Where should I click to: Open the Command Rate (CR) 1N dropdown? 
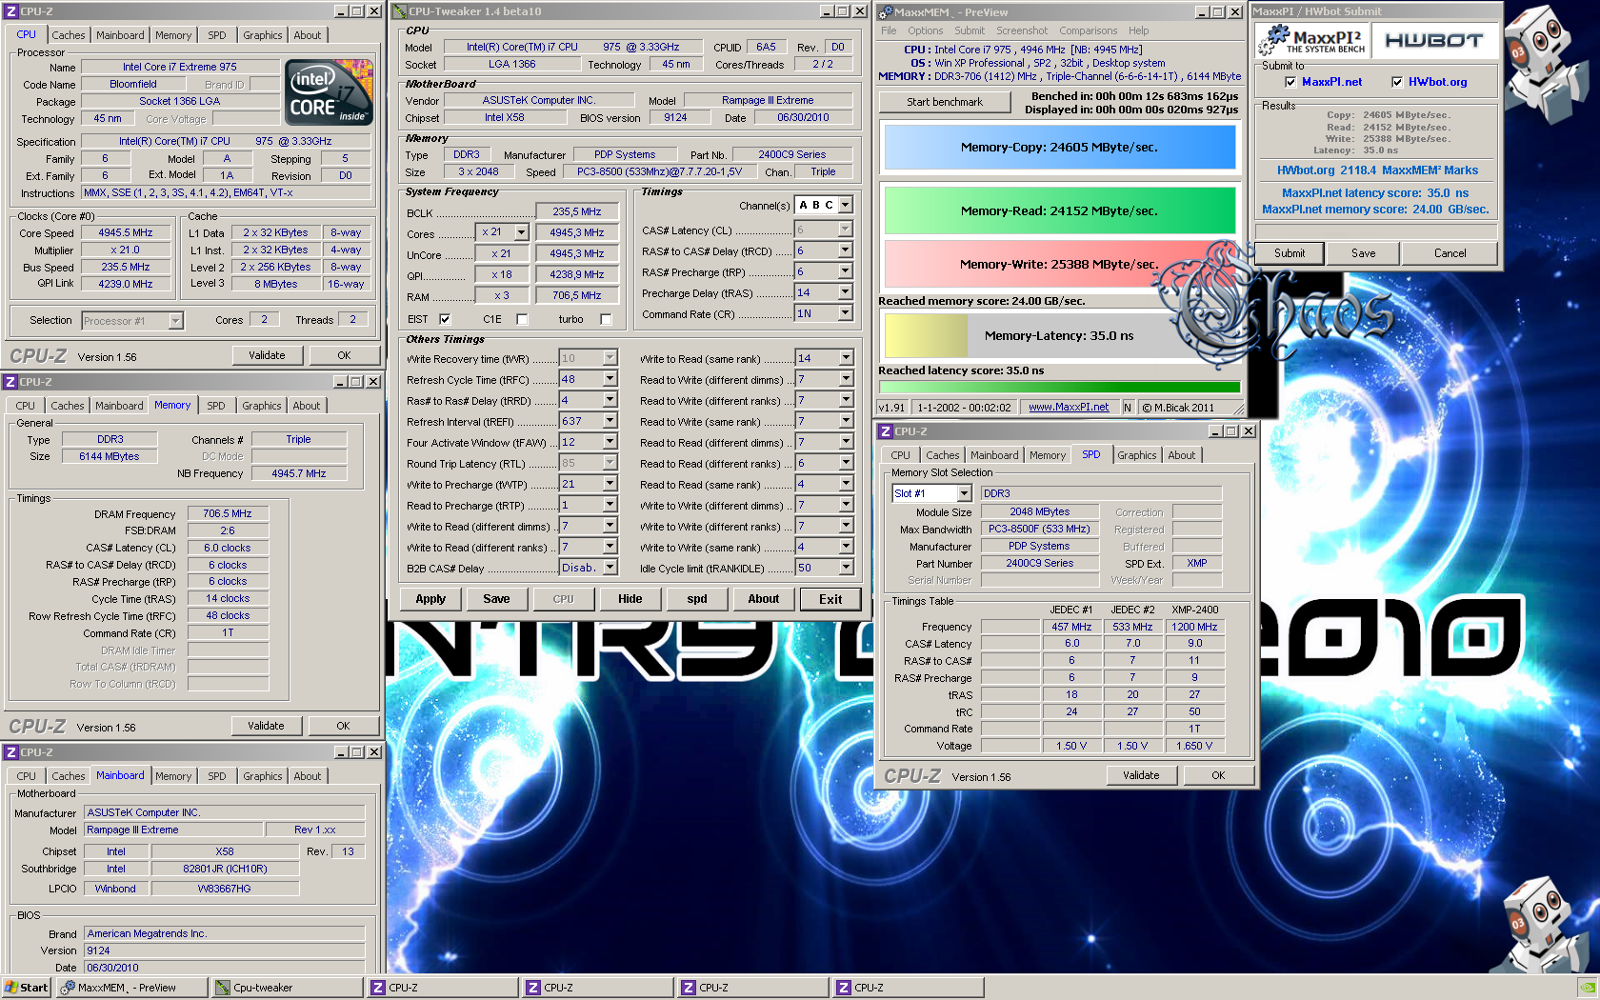point(845,313)
